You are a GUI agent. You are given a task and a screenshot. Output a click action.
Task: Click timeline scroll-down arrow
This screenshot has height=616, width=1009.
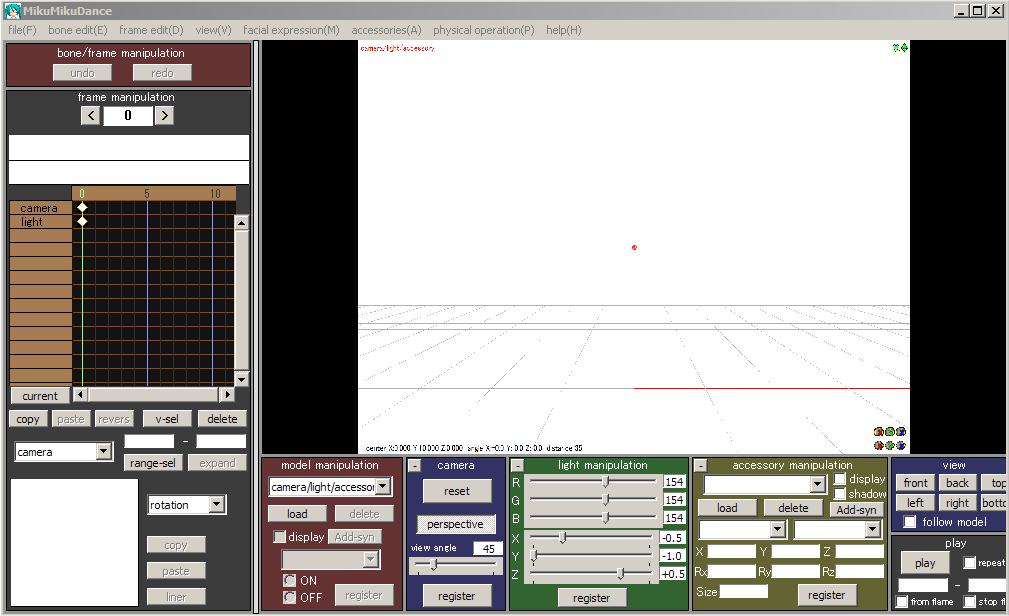241,379
